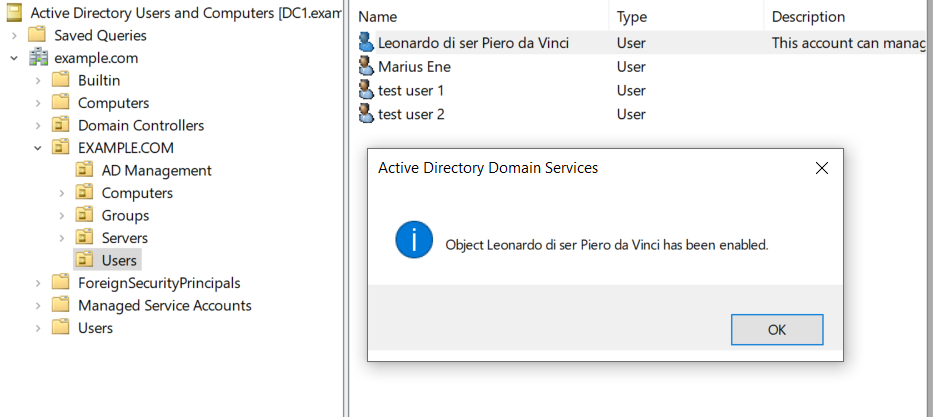Click the Leonardo di ser Piero user icon

[366, 43]
